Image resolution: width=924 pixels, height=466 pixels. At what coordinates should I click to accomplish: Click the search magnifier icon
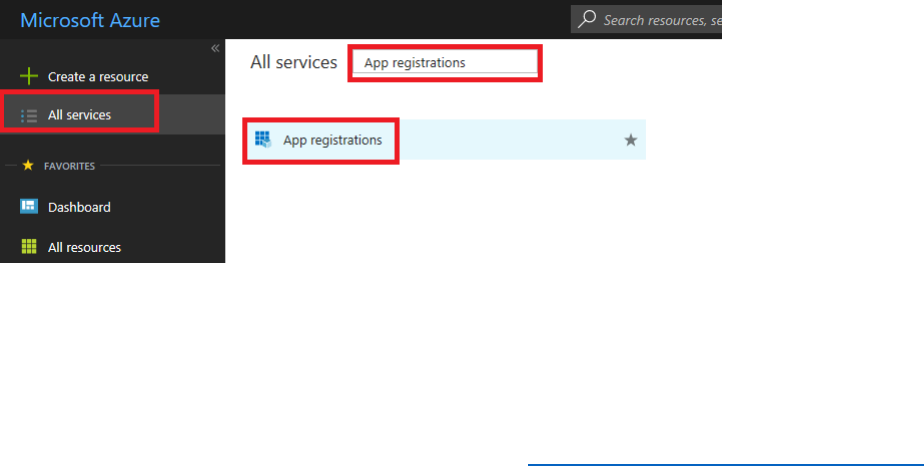pos(587,19)
